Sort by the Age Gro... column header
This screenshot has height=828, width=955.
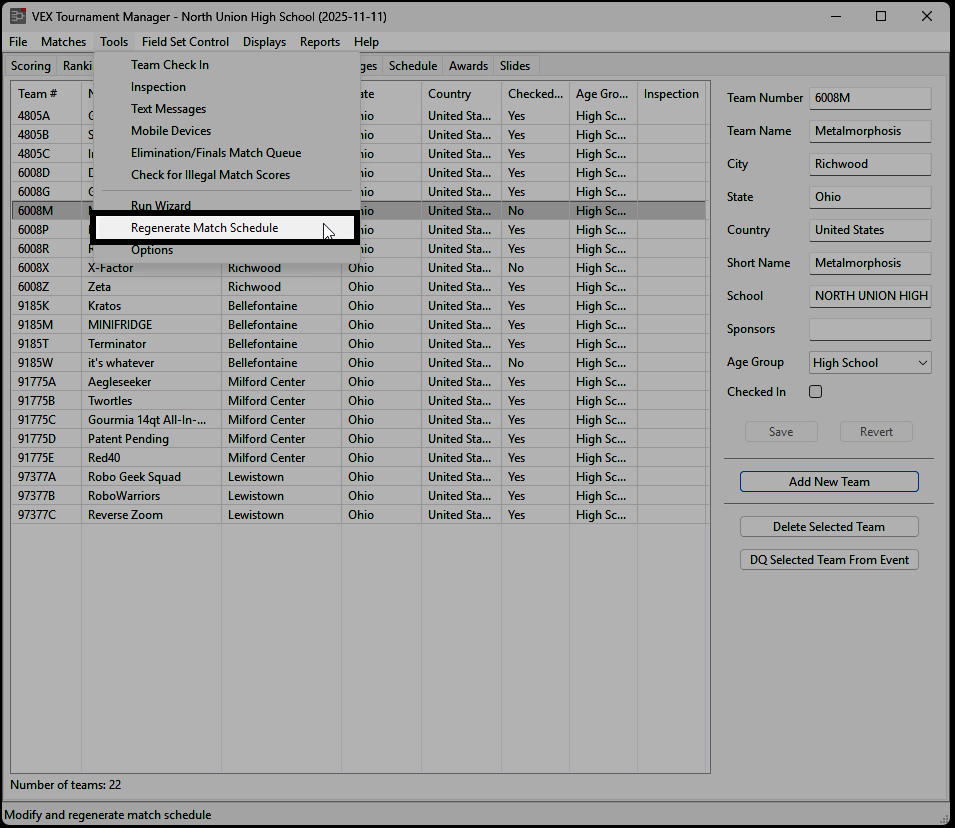(603, 94)
